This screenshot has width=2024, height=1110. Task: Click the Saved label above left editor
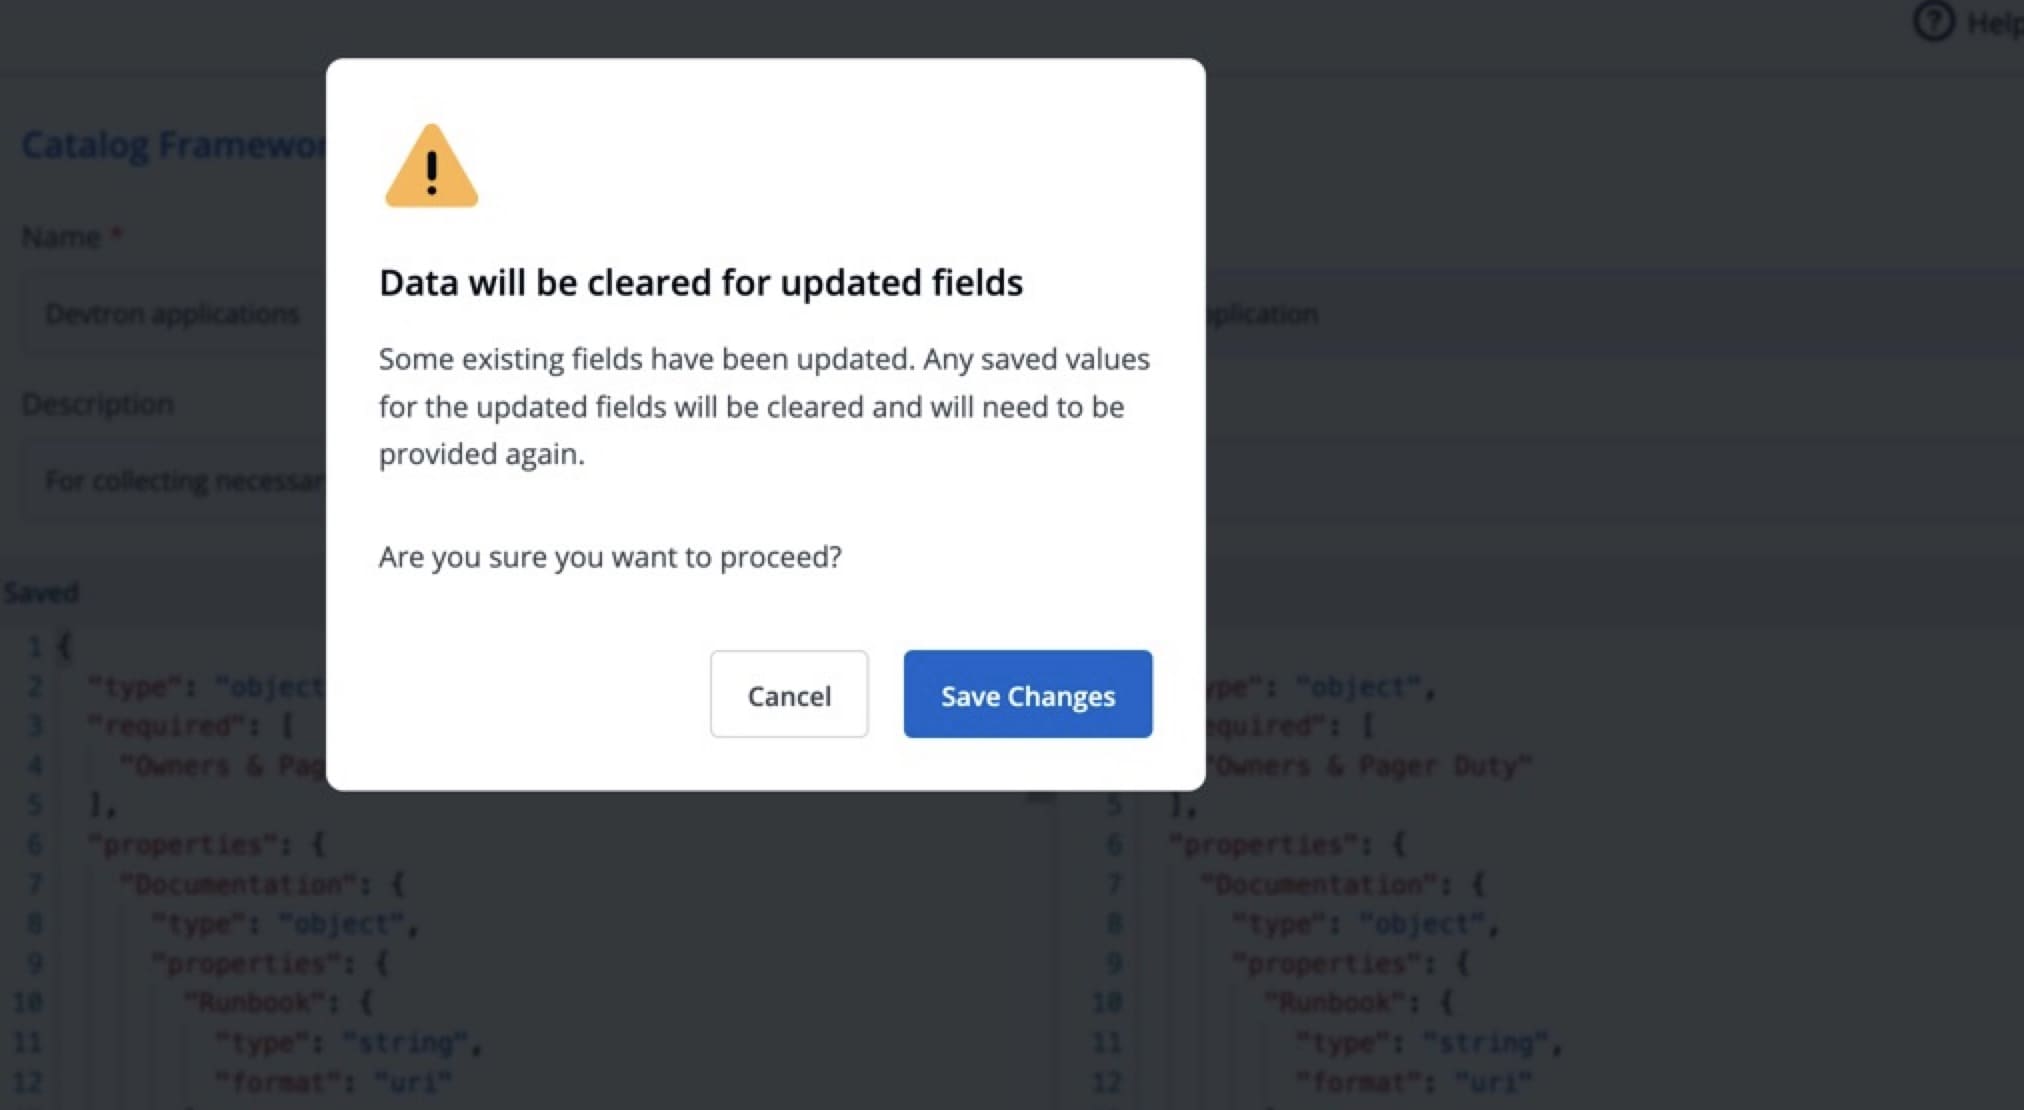[41, 593]
